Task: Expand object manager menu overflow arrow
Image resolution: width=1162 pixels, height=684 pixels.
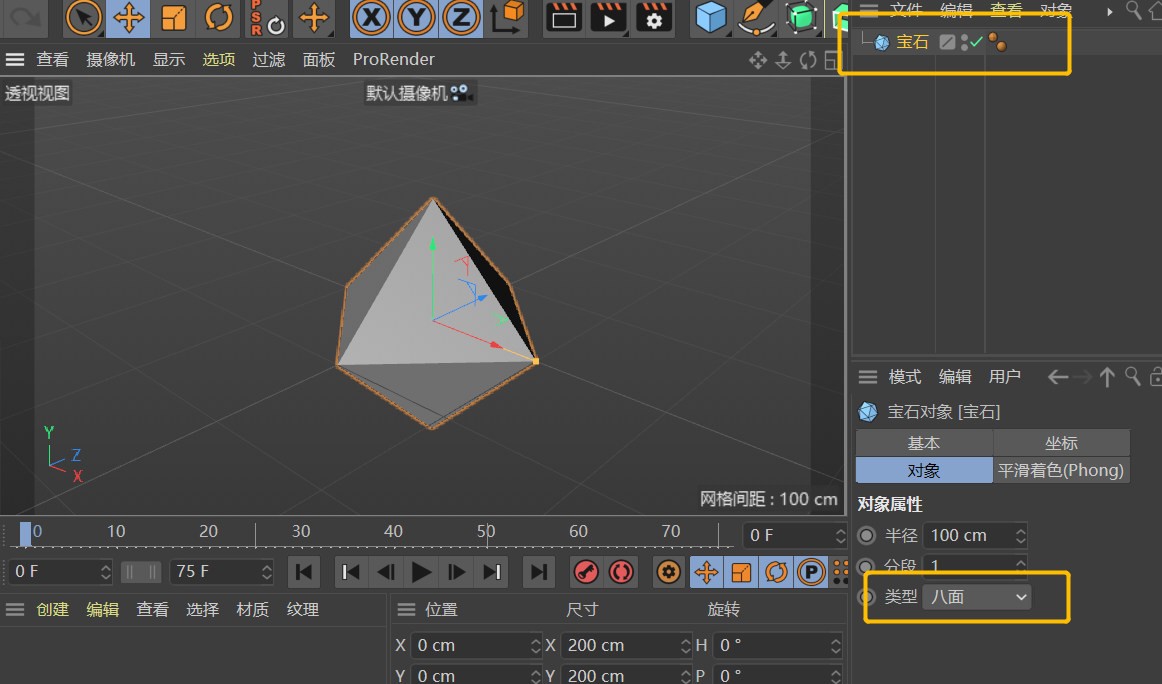Action: click(x=1109, y=11)
